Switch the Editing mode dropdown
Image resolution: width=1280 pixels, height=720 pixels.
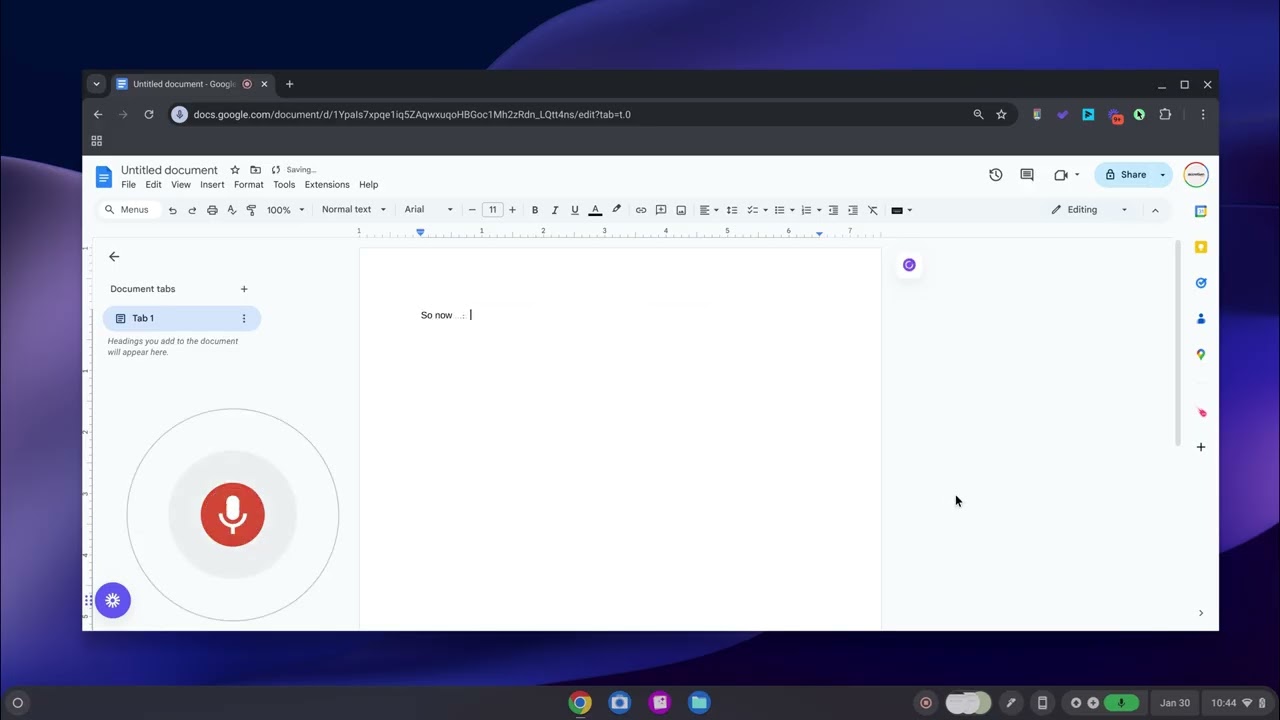point(1090,210)
